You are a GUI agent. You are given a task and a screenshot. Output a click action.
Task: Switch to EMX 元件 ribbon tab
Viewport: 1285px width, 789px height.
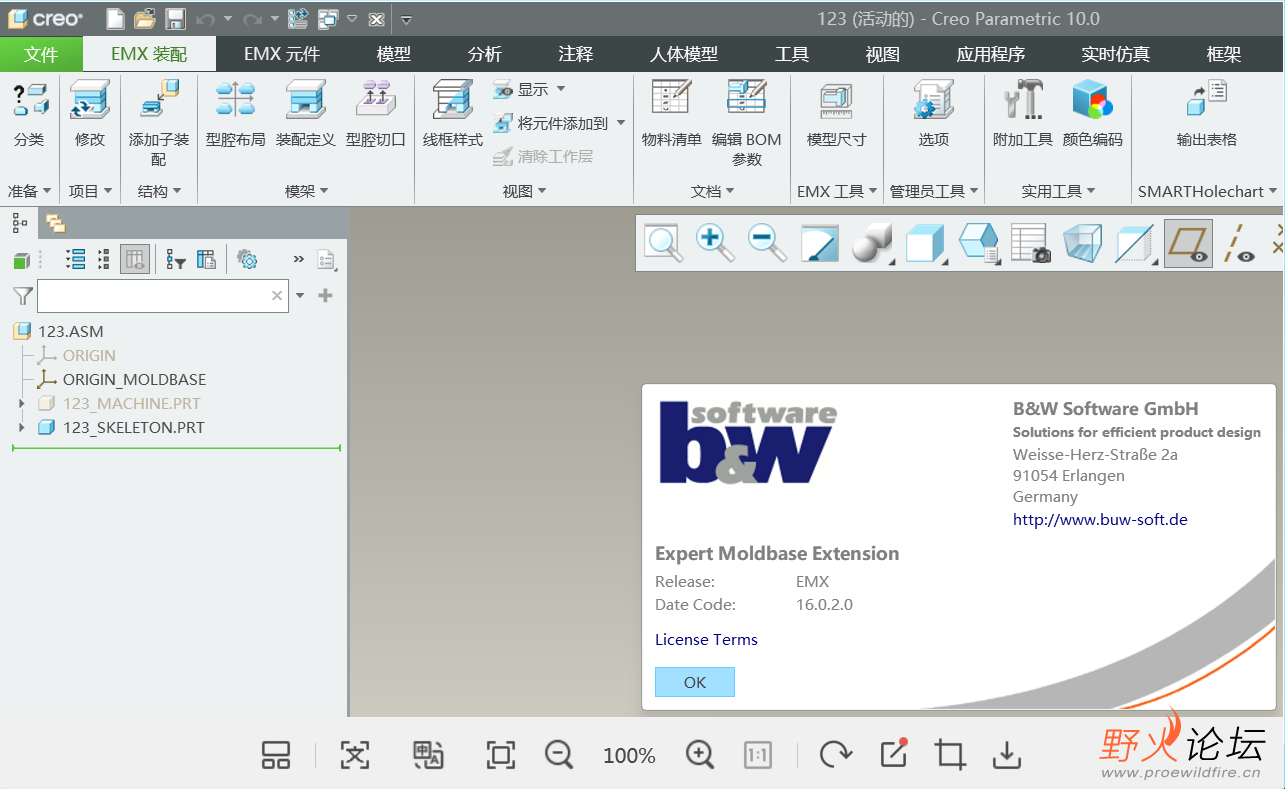tap(282, 54)
